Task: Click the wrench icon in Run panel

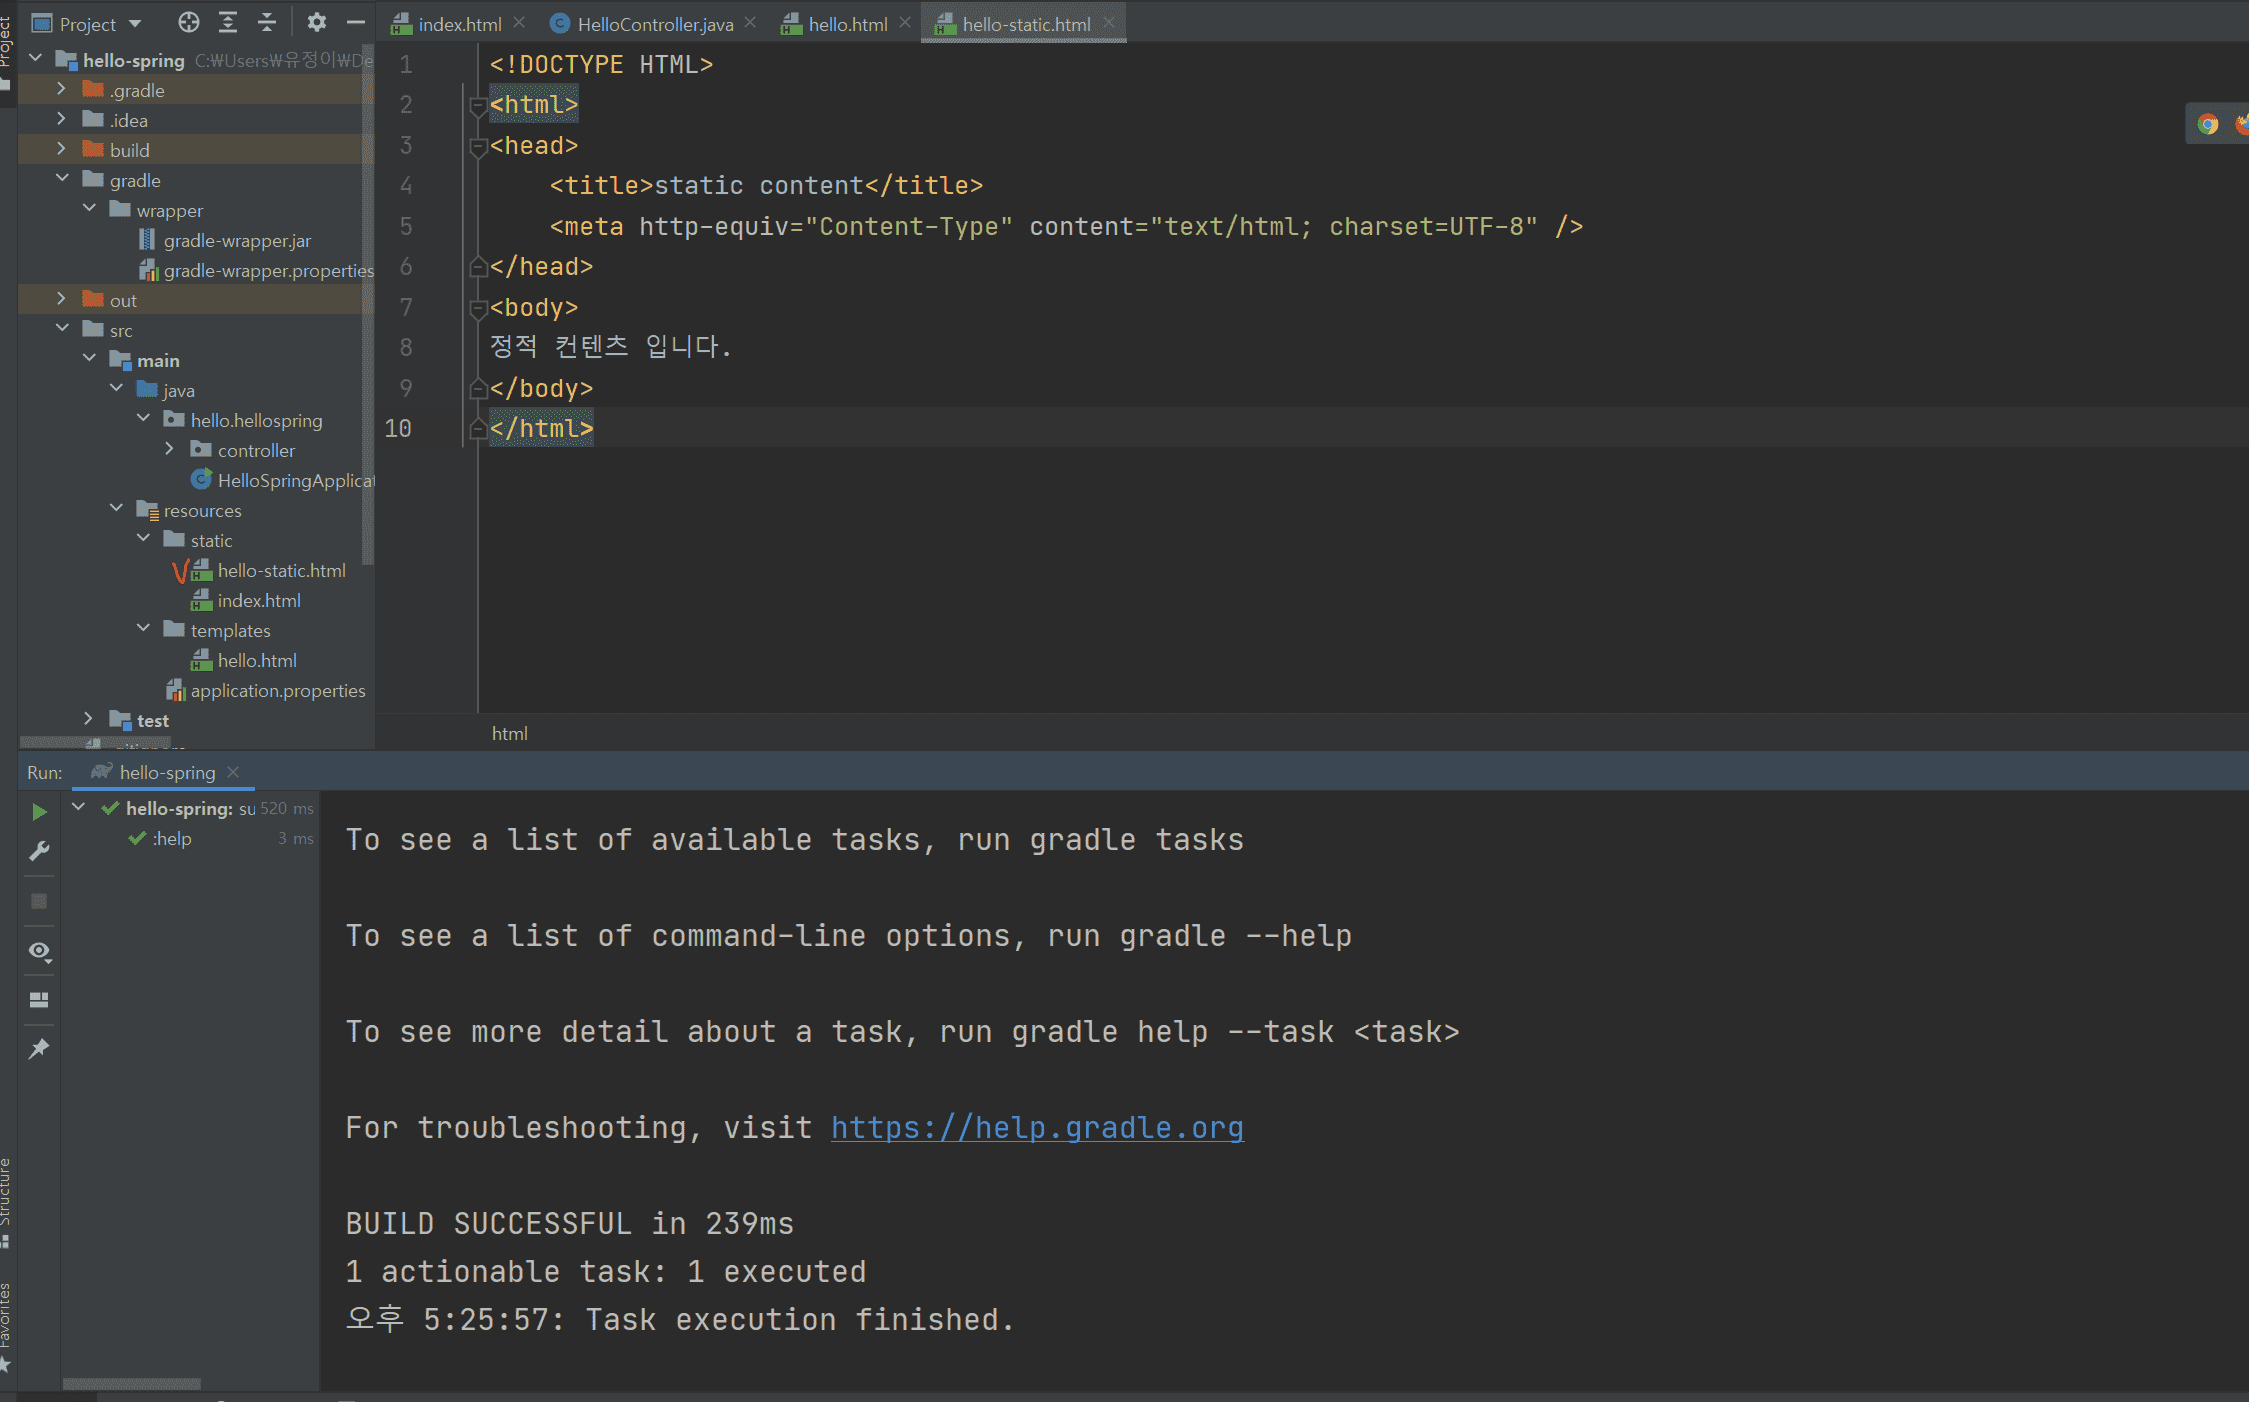Action: [x=39, y=851]
